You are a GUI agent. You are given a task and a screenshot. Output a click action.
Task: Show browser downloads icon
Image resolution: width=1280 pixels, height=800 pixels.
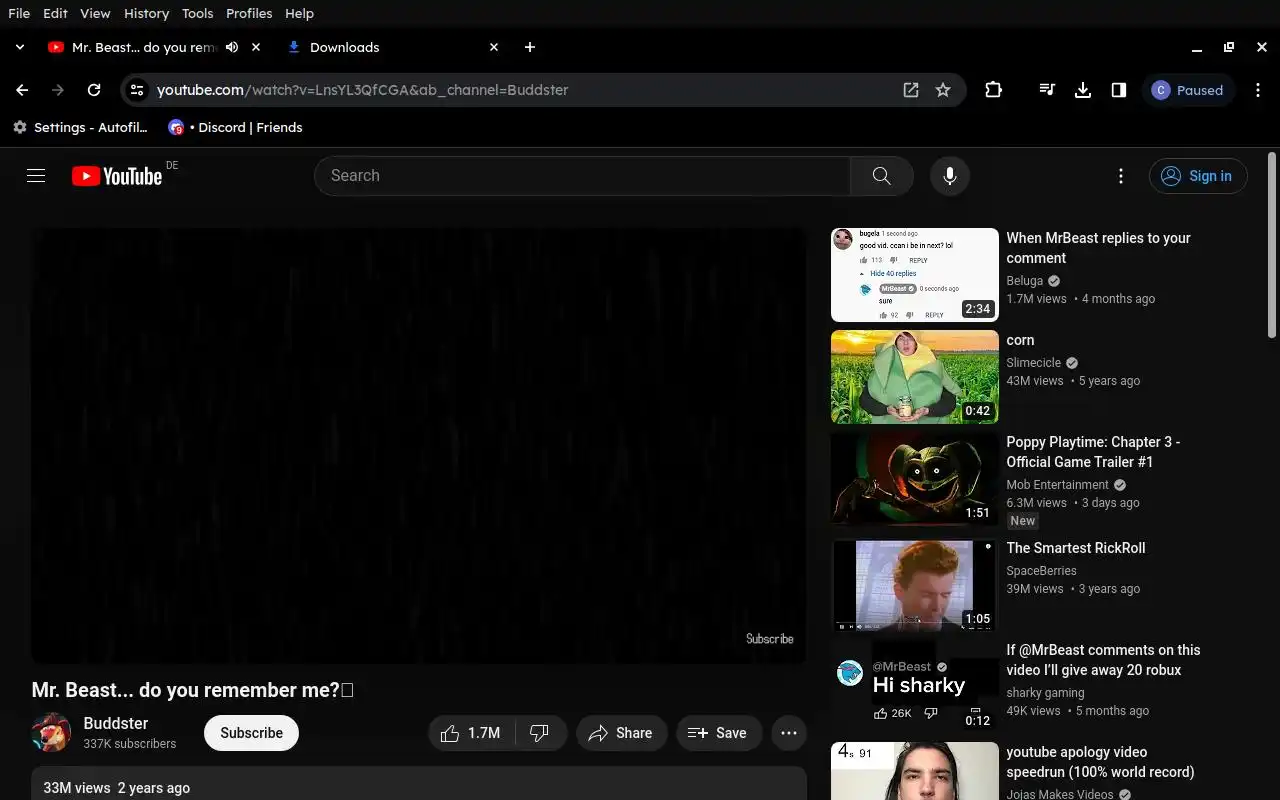pos(1082,90)
